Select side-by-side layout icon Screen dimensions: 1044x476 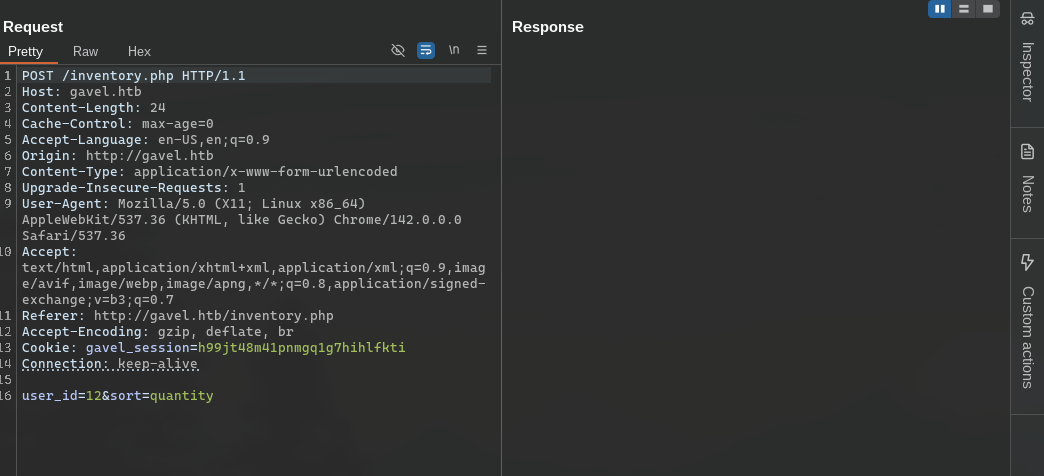coord(939,9)
